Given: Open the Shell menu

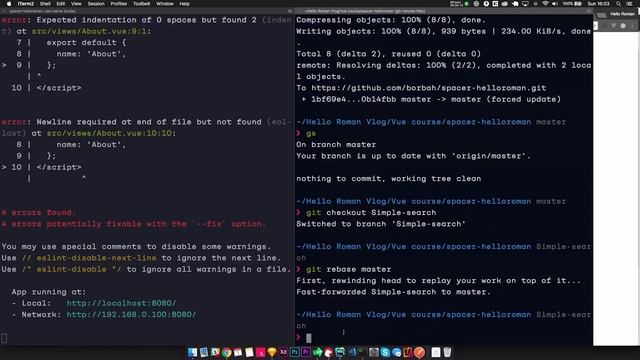Looking at the screenshot, I should (45, 4).
